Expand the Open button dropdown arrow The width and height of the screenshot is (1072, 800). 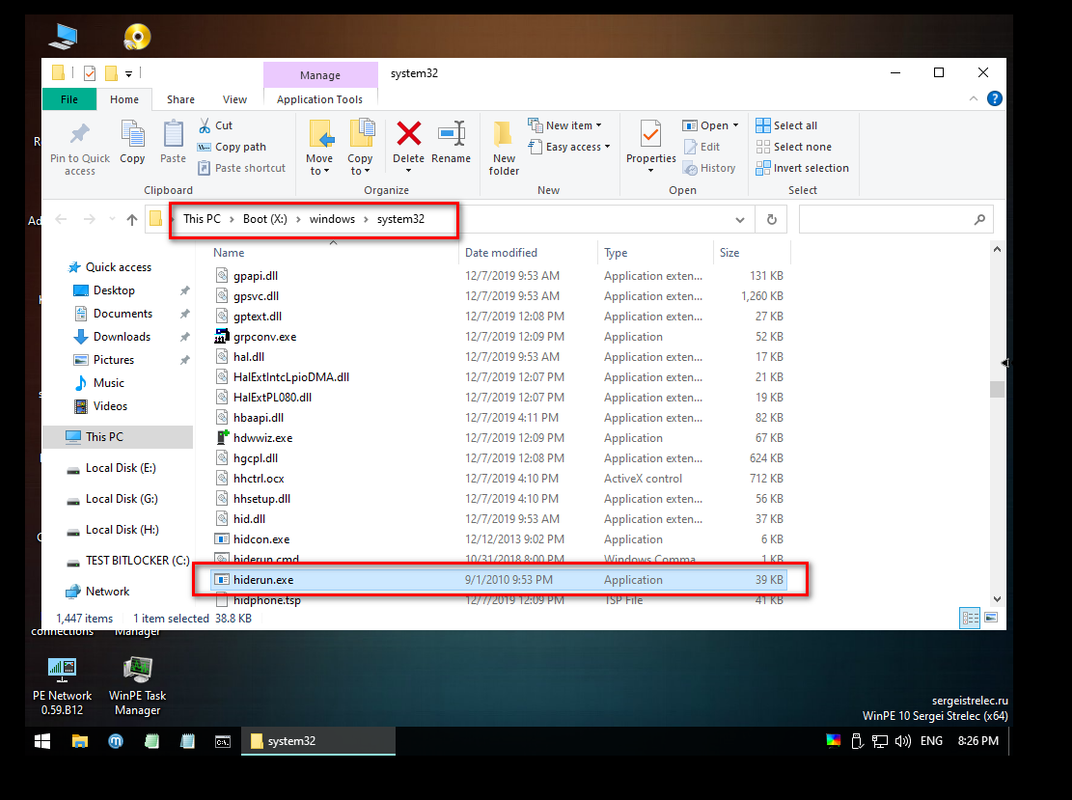(x=736, y=126)
